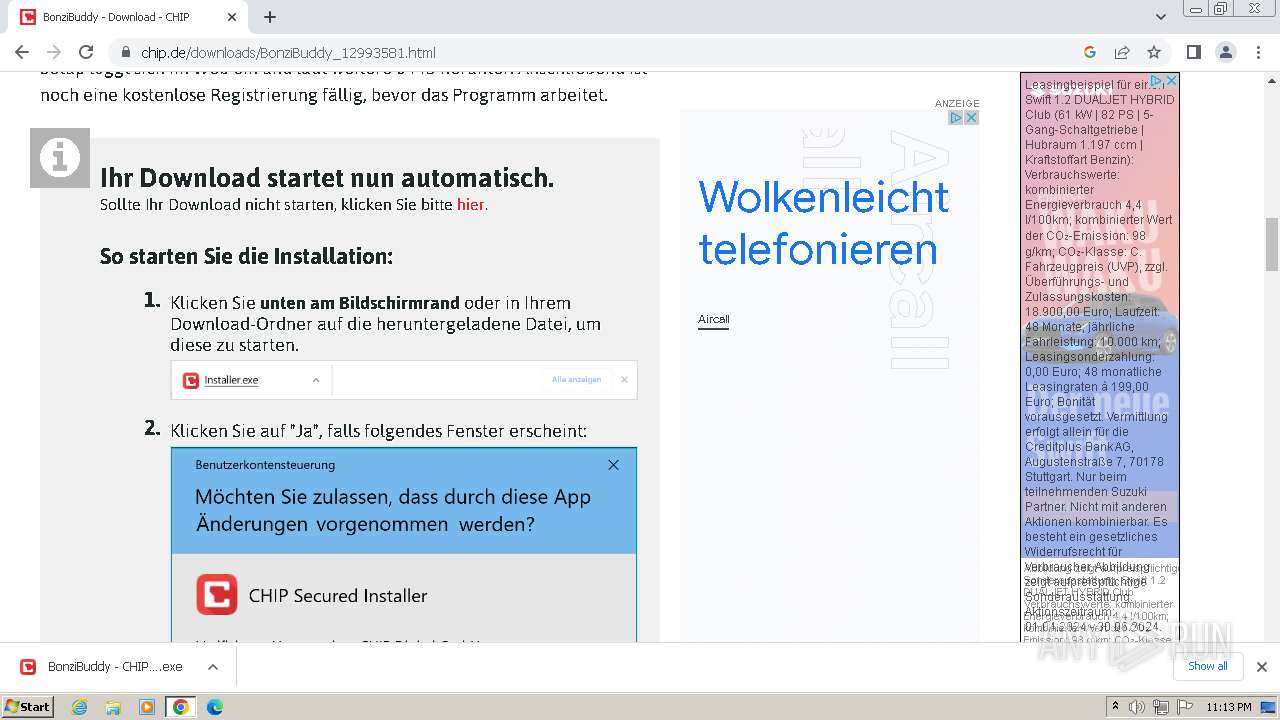Go back to the previous page
The height and width of the screenshot is (720, 1280).
point(22,52)
